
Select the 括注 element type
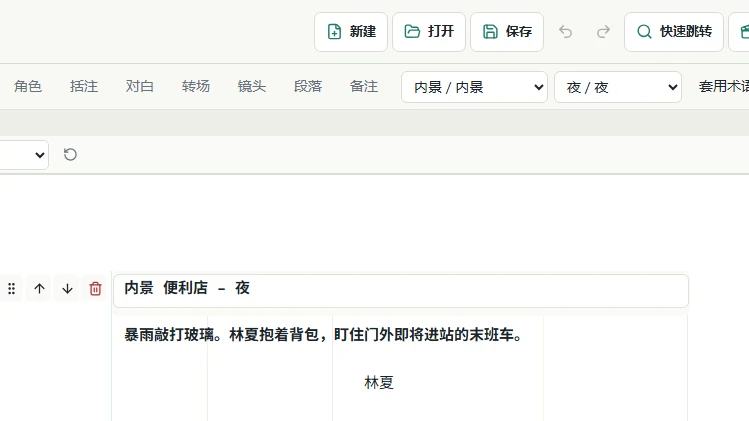tap(84, 86)
